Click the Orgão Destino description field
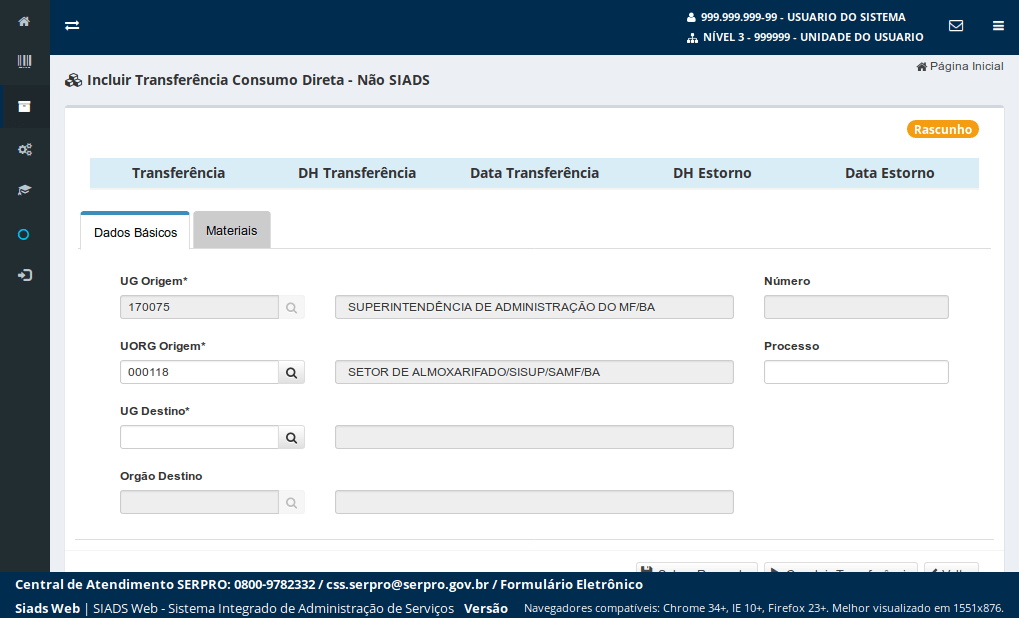The height and width of the screenshot is (618, 1019). (x=534, y=502)
